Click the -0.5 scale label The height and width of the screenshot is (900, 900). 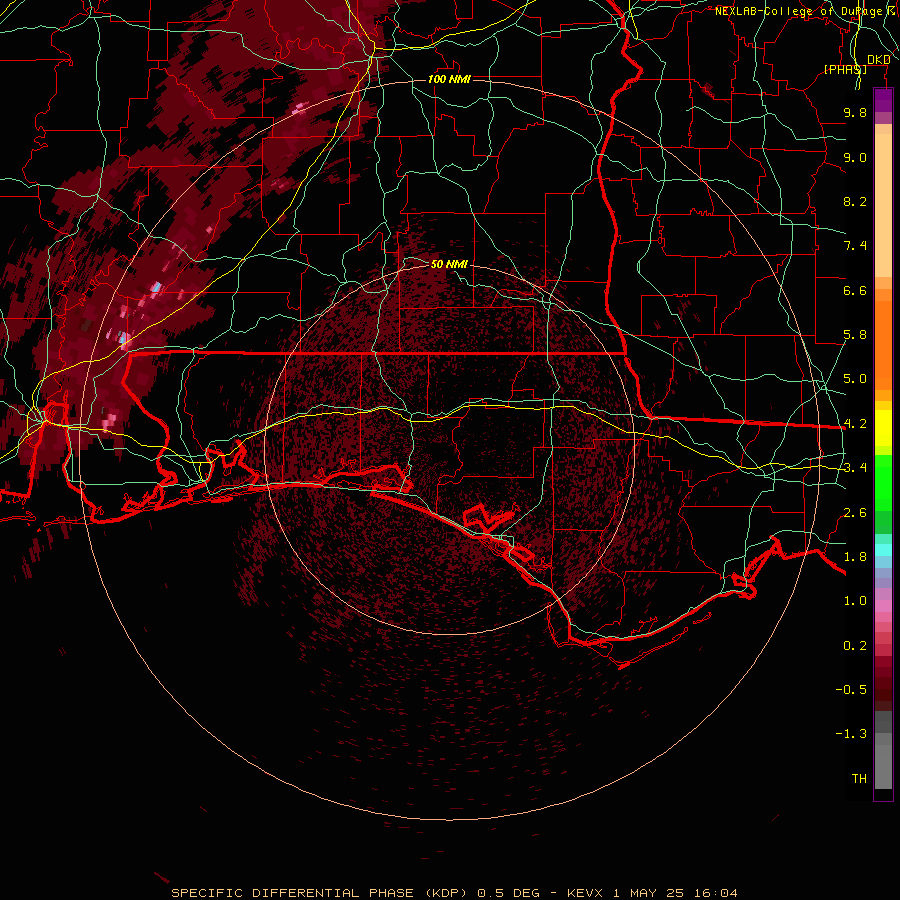pos(851,690)
